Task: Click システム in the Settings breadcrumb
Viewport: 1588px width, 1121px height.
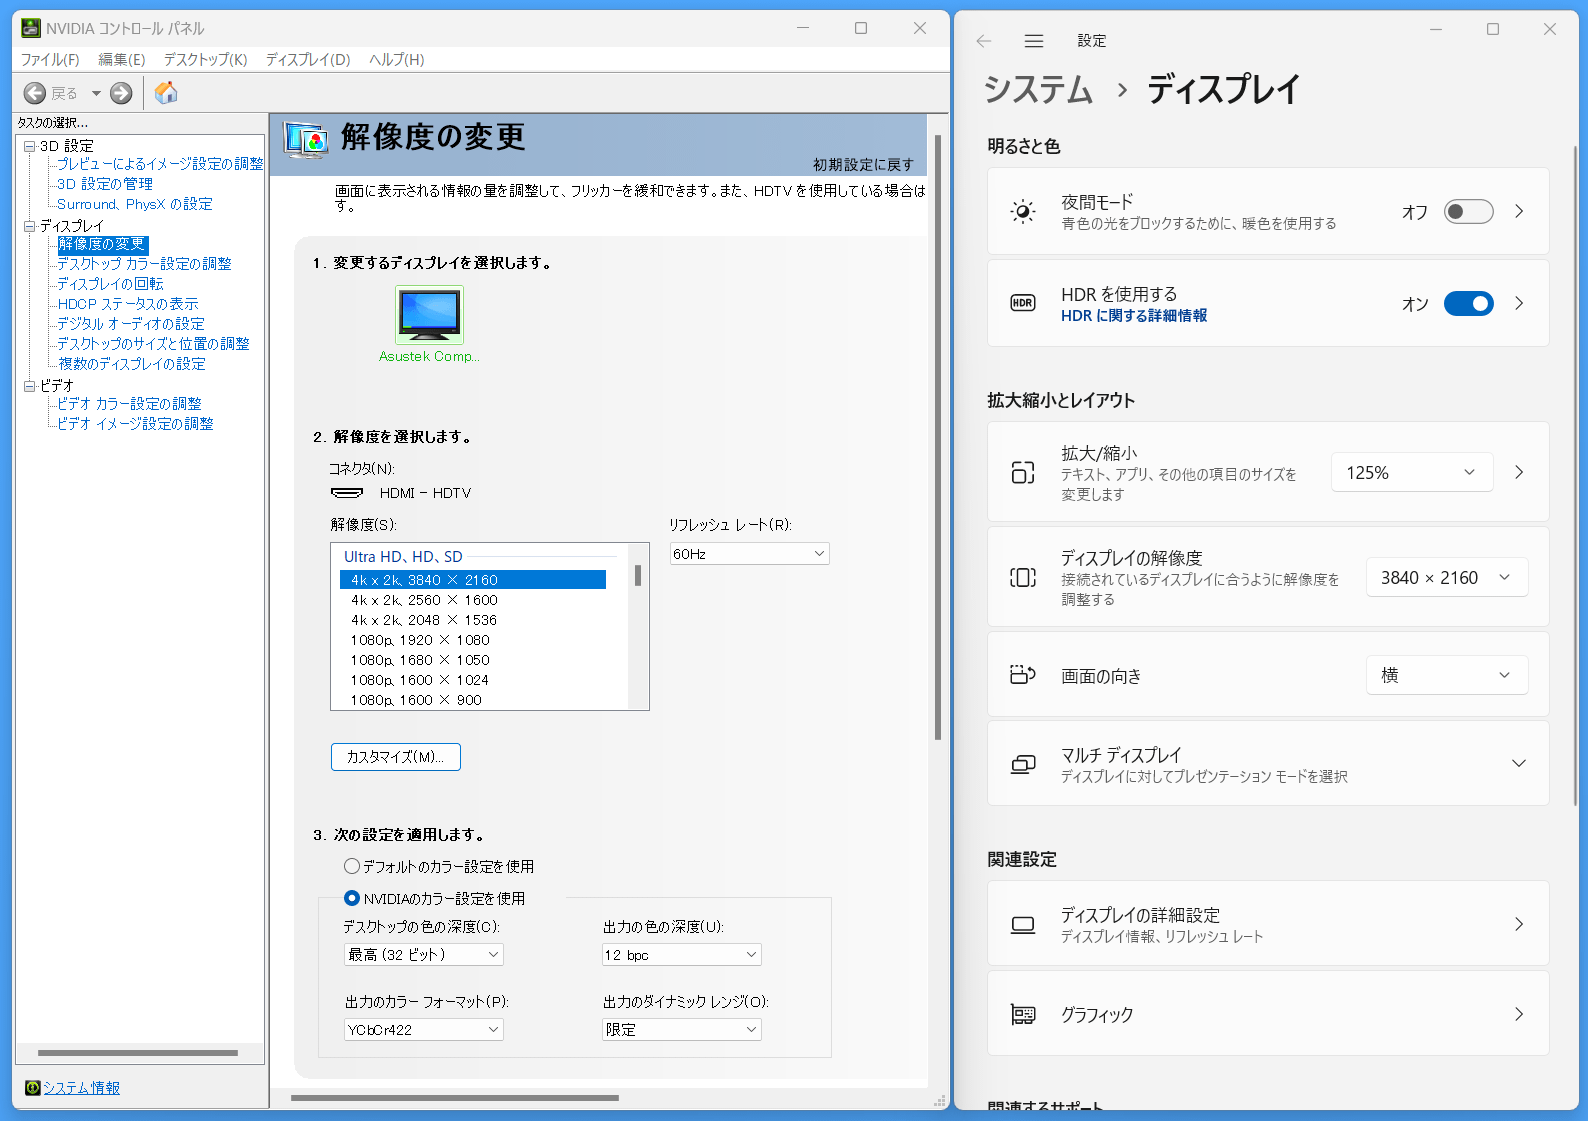Action: tap(1038, 90)
